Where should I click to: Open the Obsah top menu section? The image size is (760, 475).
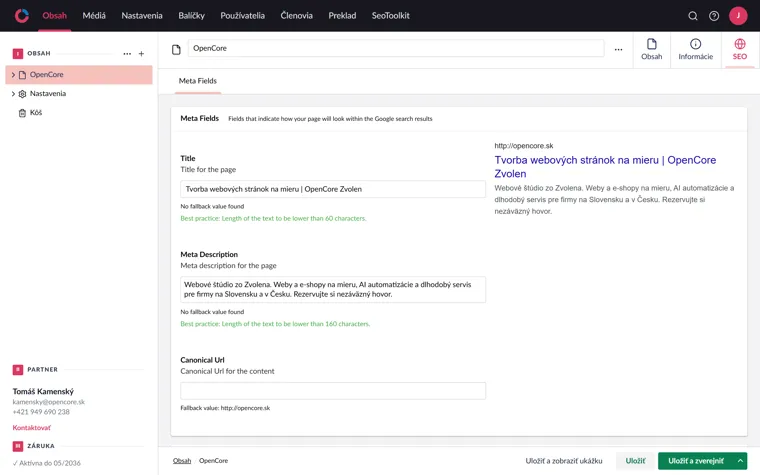(x=54, y=16)
